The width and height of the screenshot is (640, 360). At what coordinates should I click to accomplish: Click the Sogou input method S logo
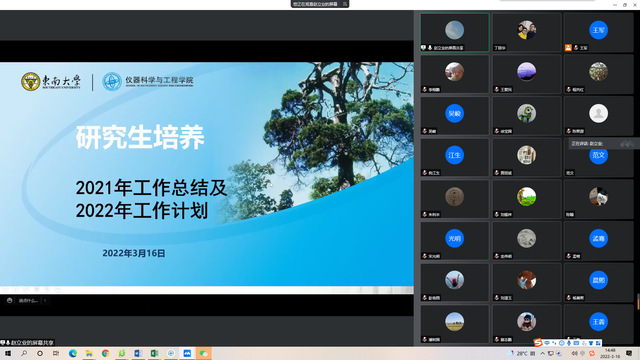538,343
